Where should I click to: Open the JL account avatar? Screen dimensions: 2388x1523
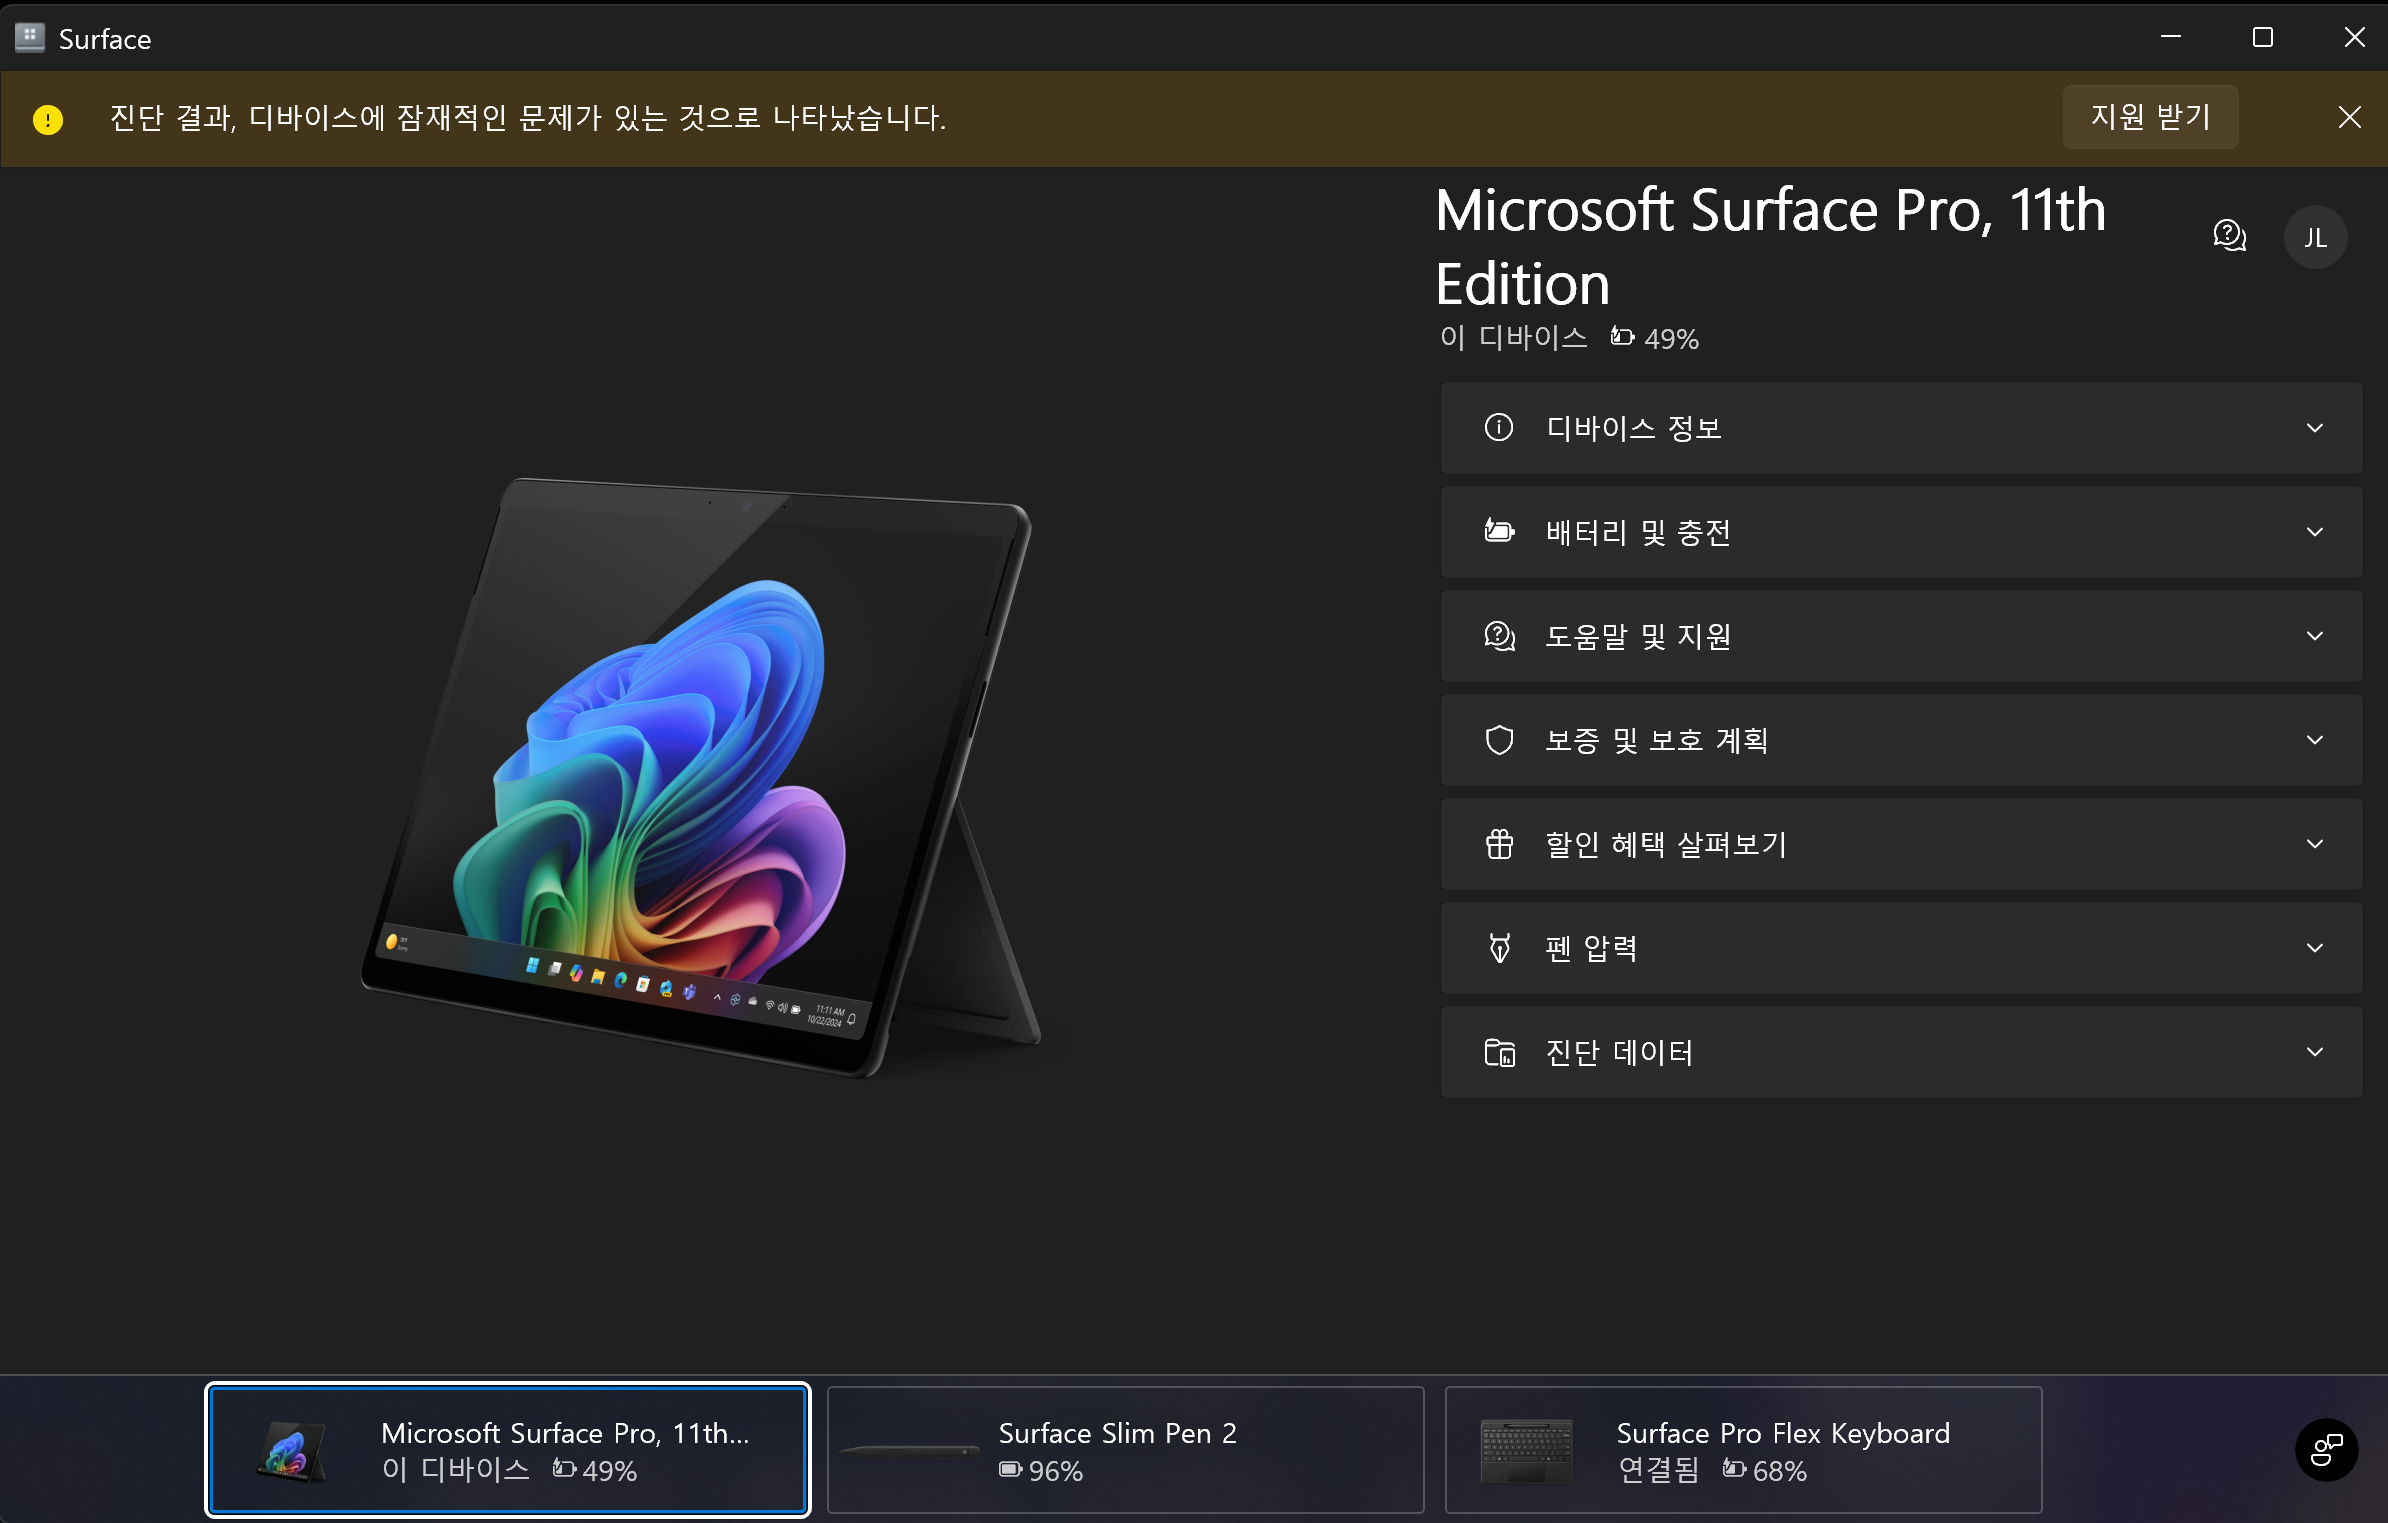pyautogui.click(x=2315, y=237)
